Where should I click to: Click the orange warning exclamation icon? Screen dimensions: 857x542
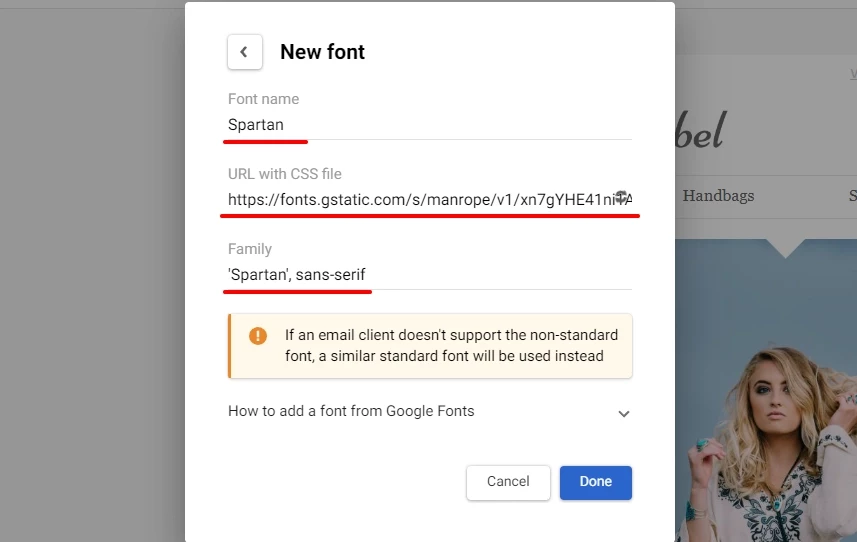258,335
